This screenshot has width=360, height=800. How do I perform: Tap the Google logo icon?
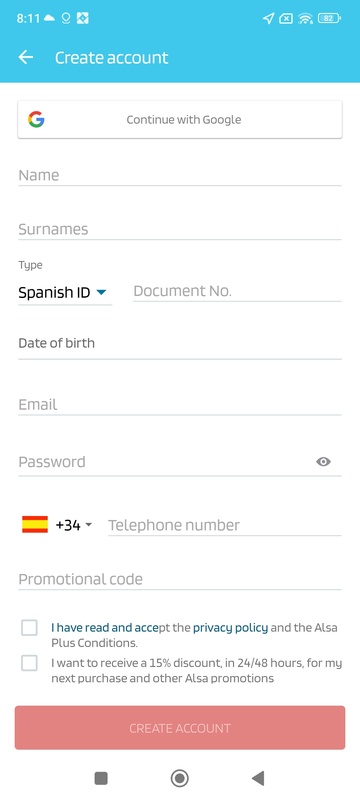36,119
